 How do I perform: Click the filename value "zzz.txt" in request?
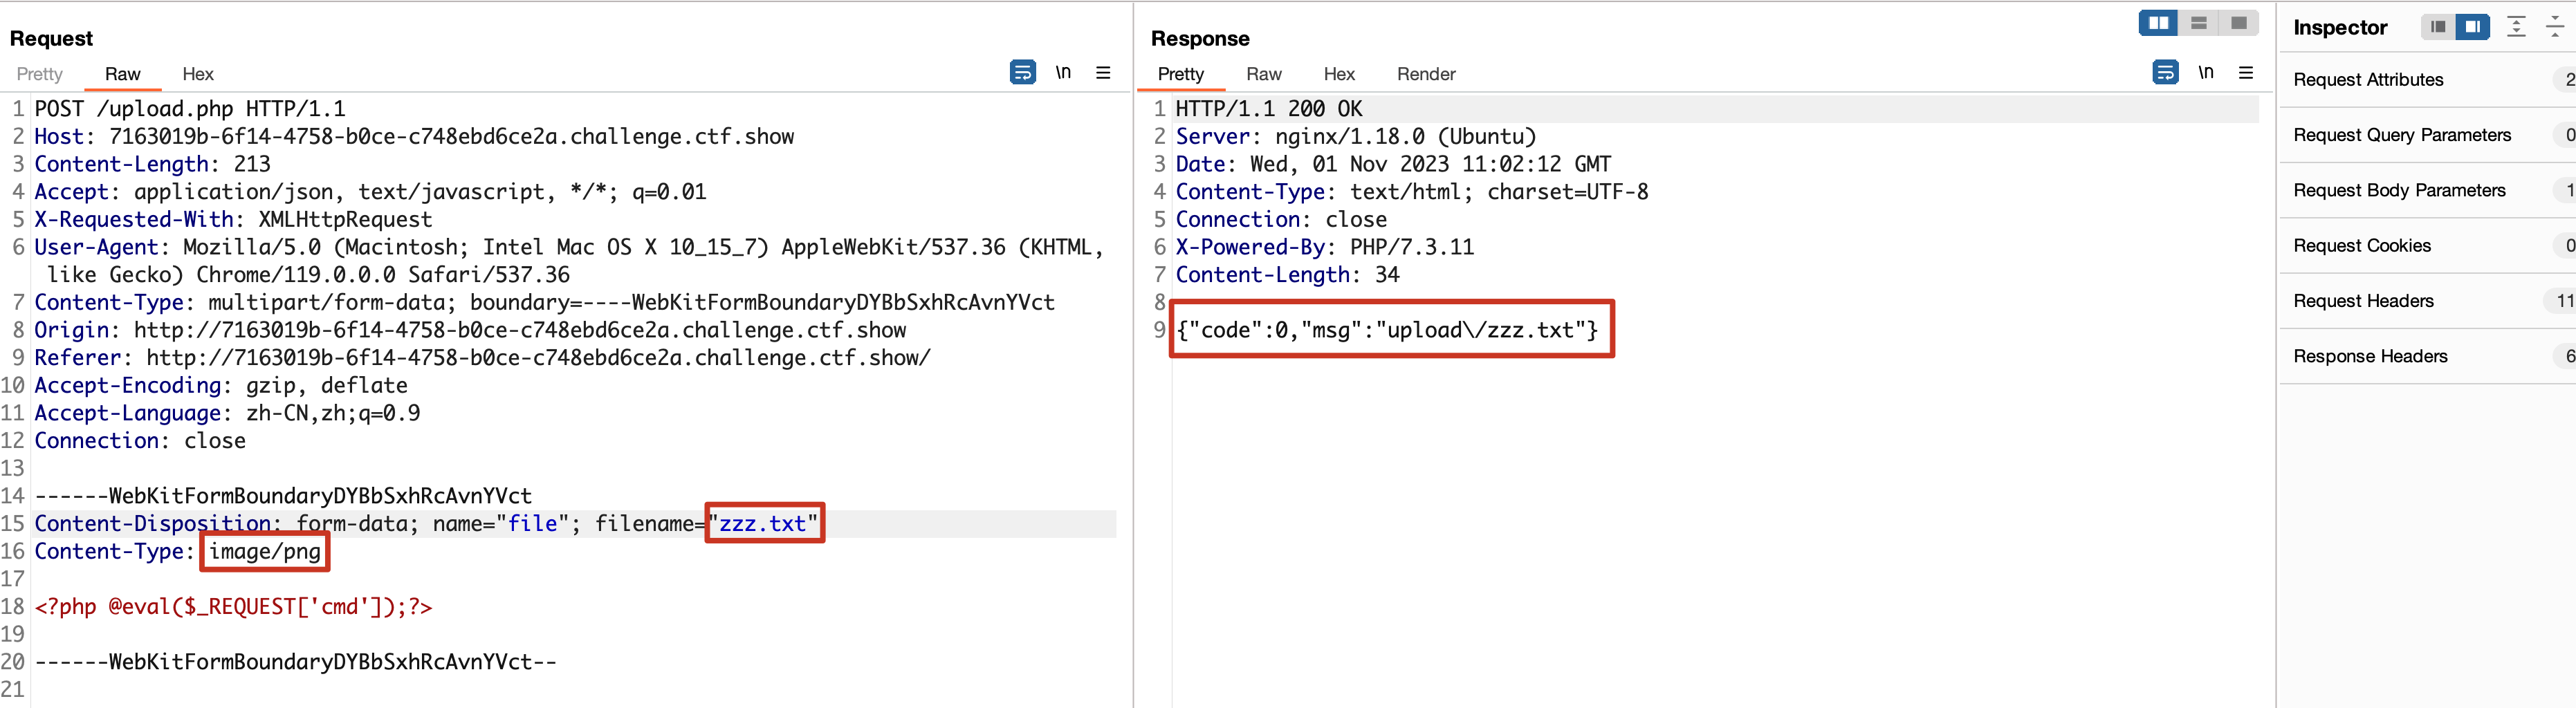coord(764,523)
